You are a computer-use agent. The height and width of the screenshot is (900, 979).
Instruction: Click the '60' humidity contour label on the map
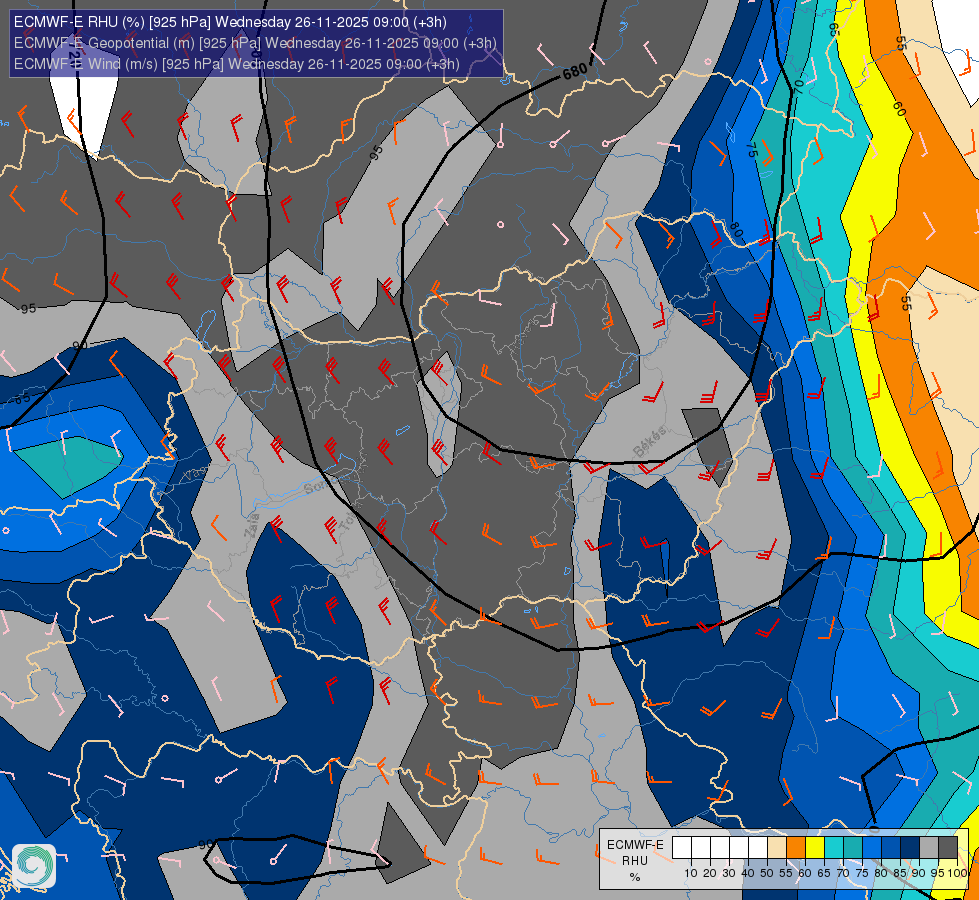(899, 109)
